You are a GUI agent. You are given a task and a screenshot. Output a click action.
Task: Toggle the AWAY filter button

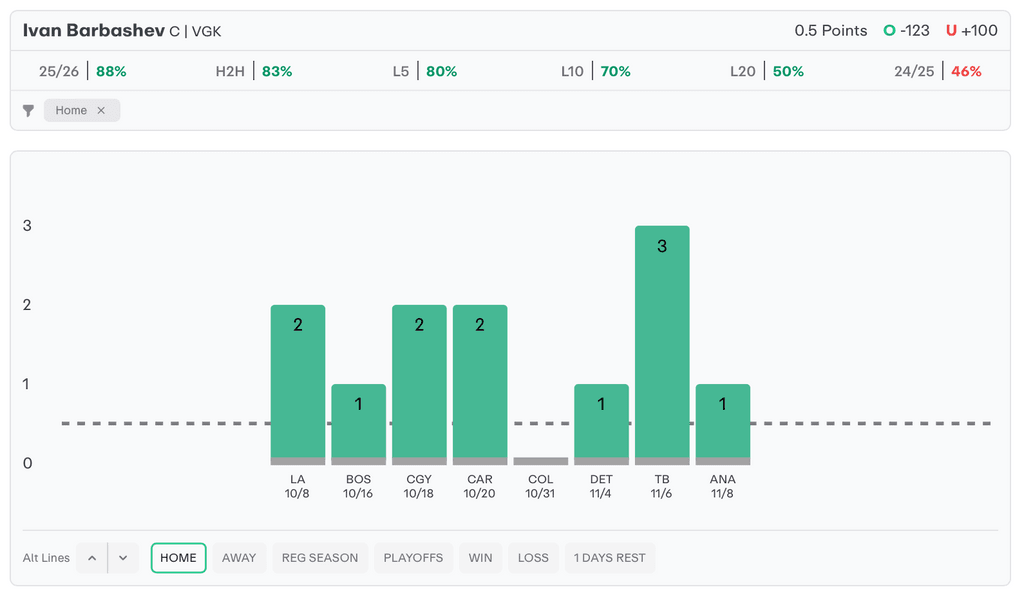point(239,558)
